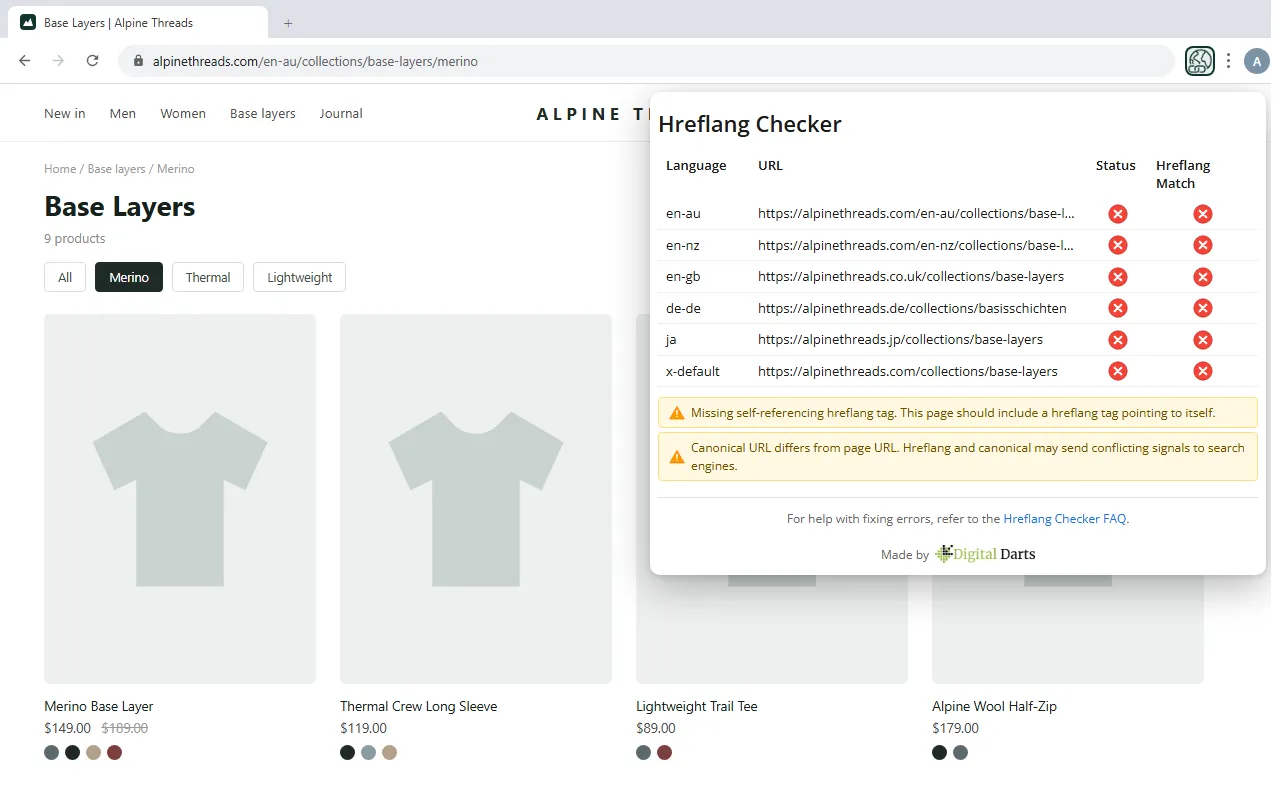Open the Journal navigation item
This screenshot has width=1280, height=800.
[x=341, y=113]
